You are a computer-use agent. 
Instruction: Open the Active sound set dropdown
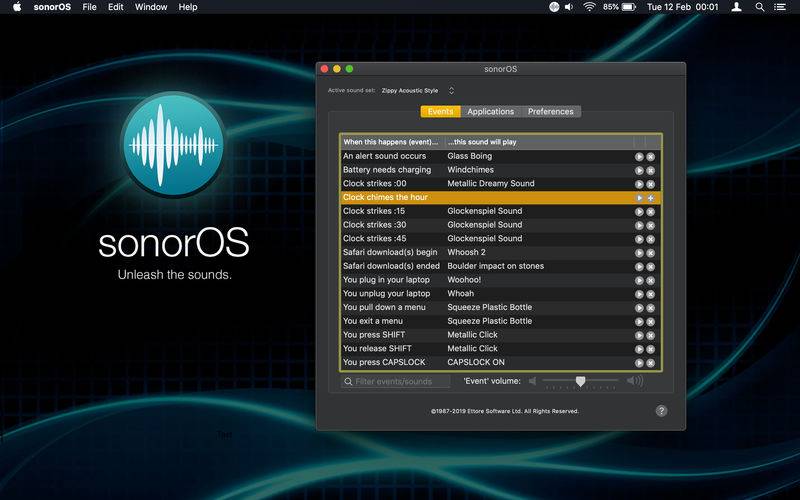coord(418,90)
